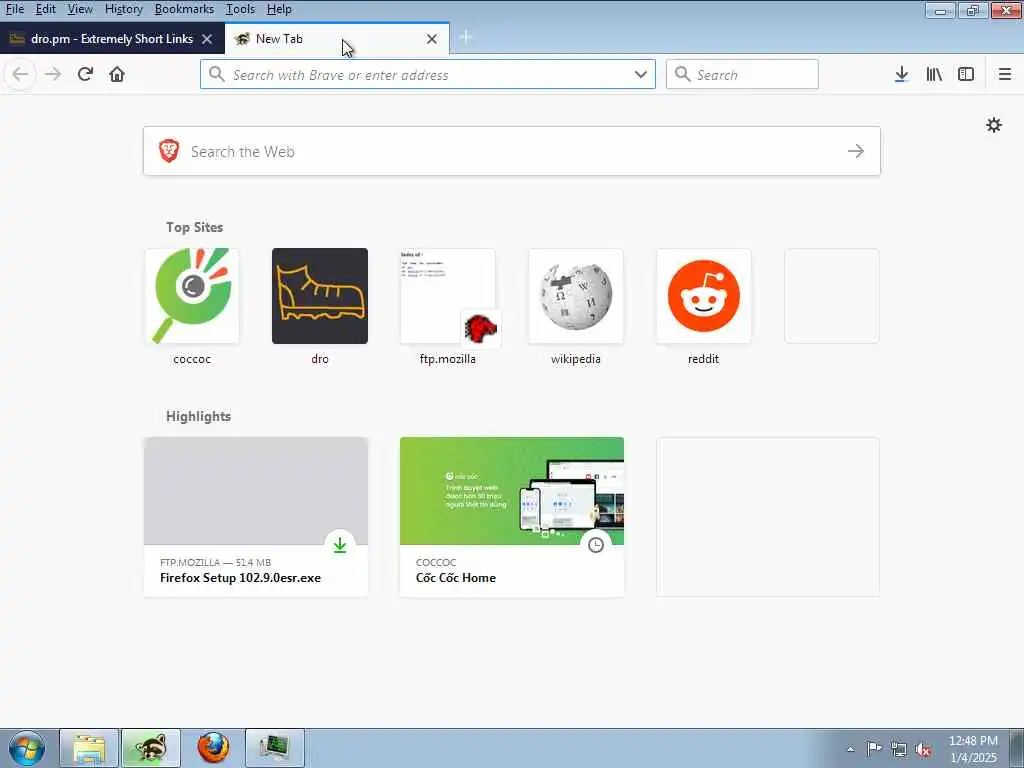Reload the current page
1024x768 pixels.
click(86, 74)
